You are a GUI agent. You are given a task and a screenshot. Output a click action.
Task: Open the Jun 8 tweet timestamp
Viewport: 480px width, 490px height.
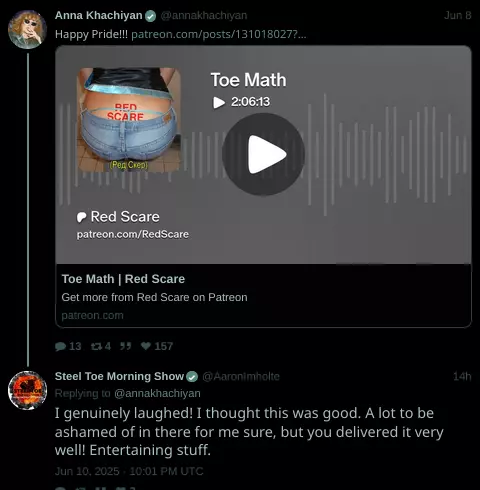click(458, 15)
